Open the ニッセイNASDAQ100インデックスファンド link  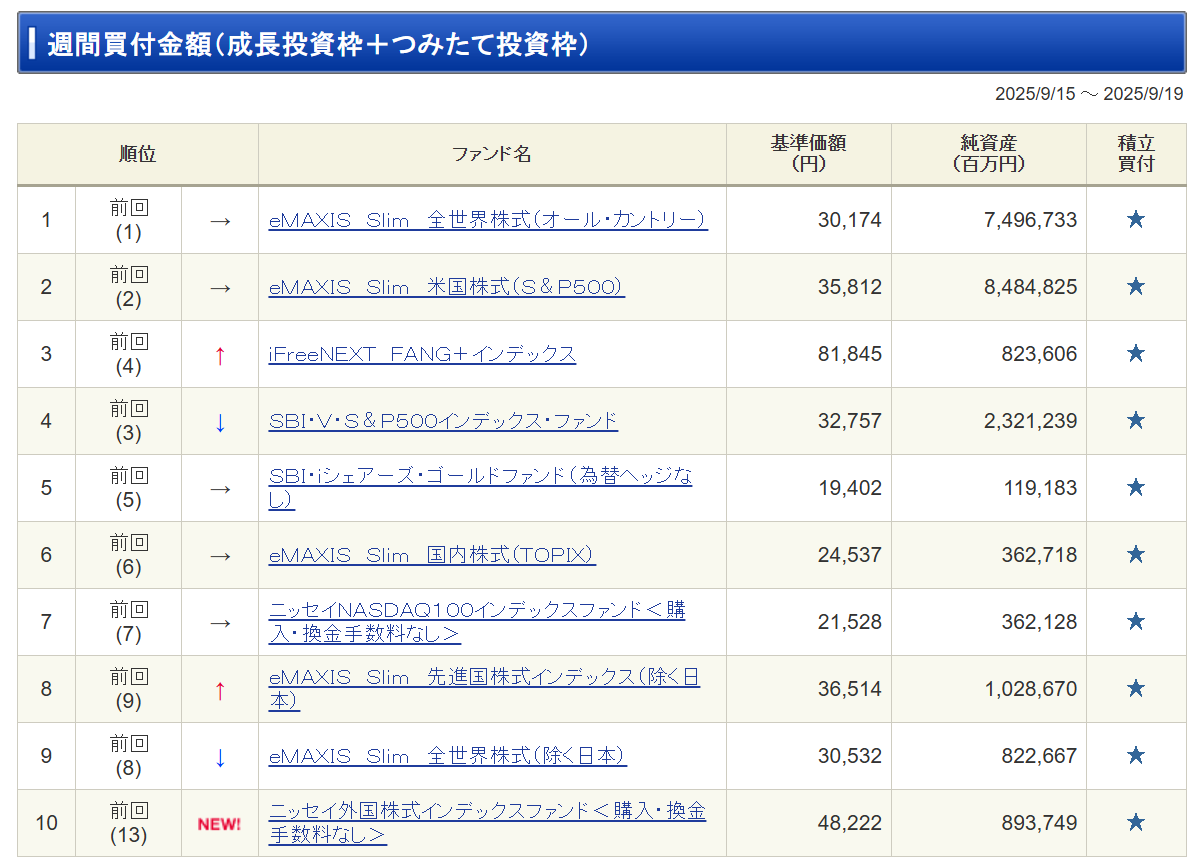point(478,610)
